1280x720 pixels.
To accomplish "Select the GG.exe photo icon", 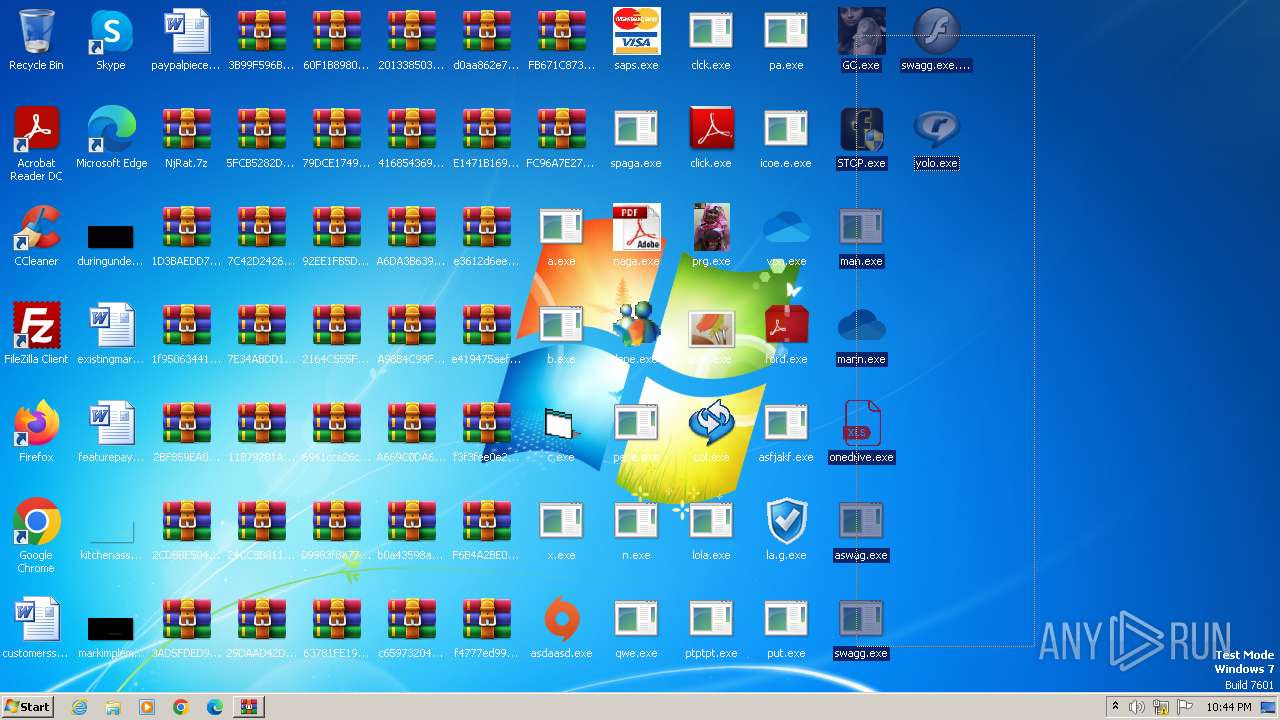I will click(x=861, y=40).
